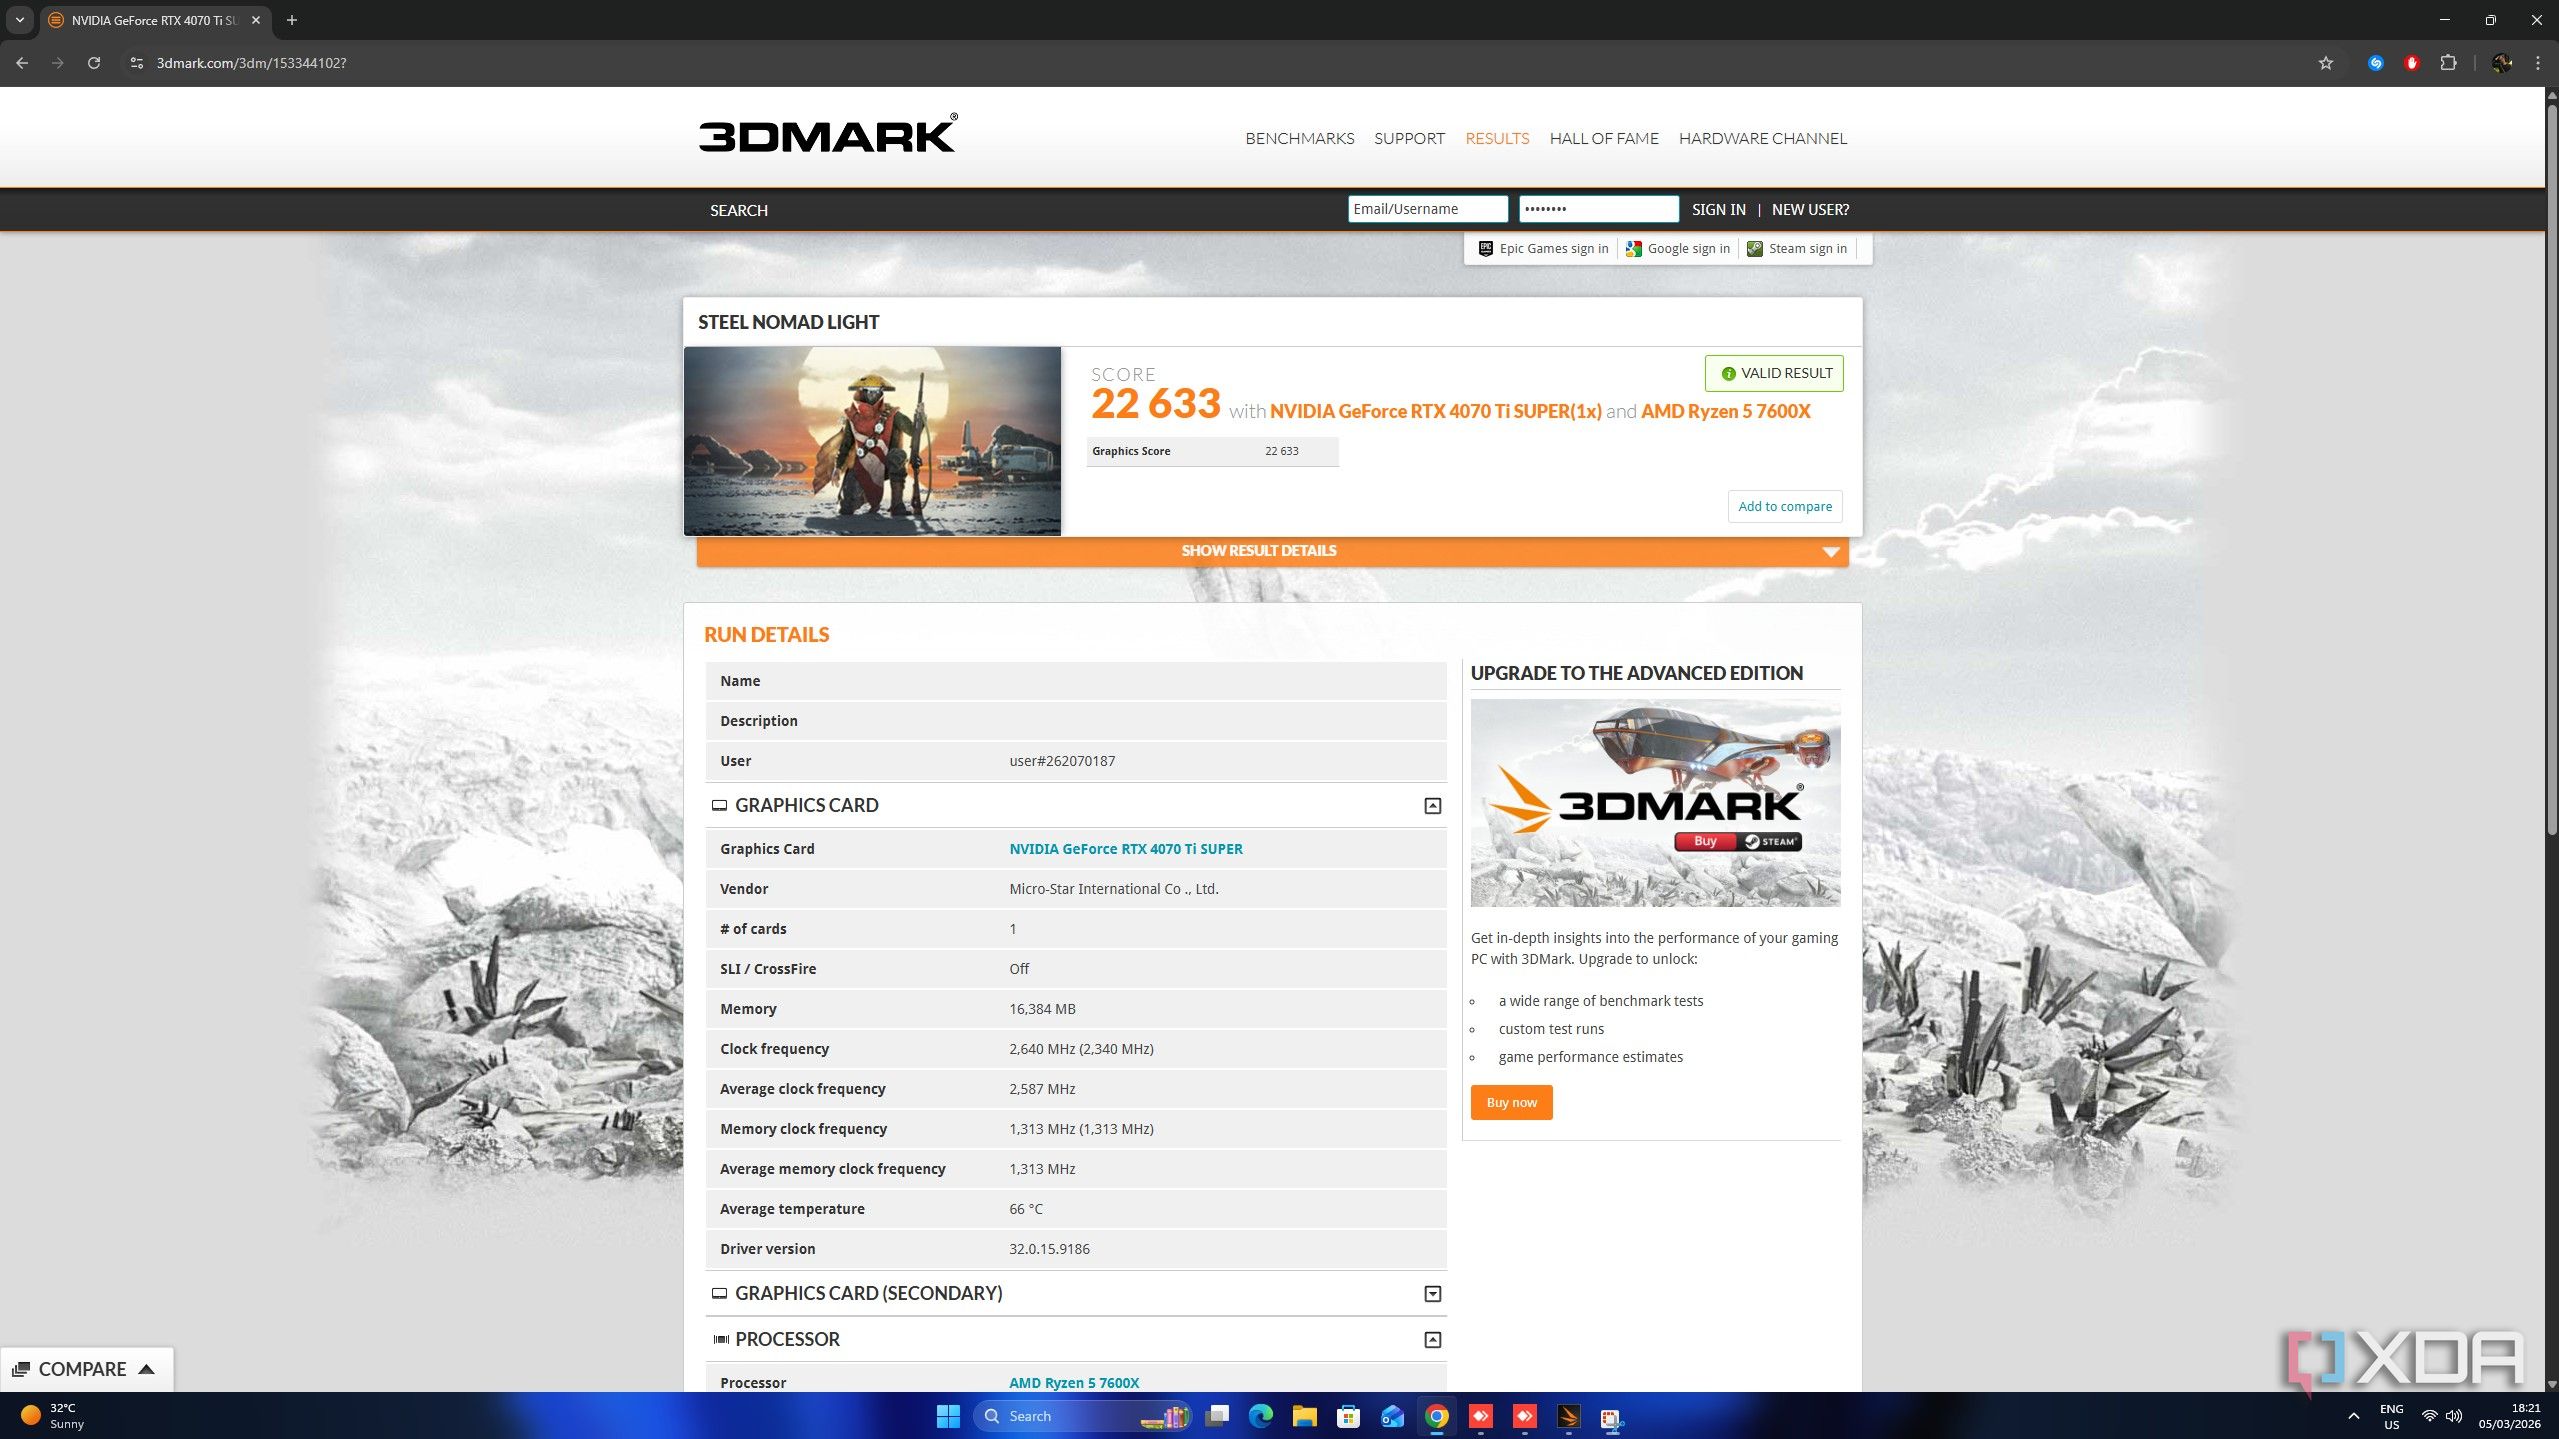Click the Epic Games sign in icon
2559x1439 pixels.
tap(1486, 249)
